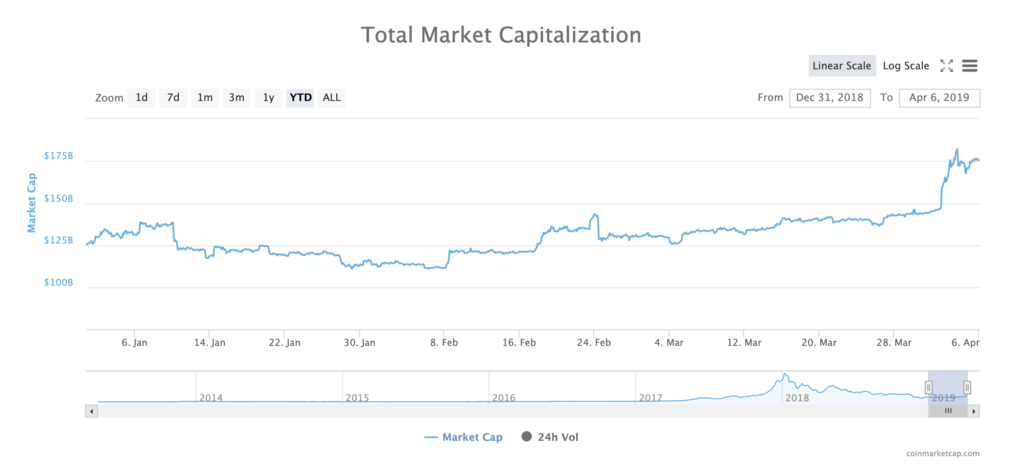The height and width of the screenshot is (476, 1024).
Task: Select the YTD zoom range
Action: click(x=300, y=98)
